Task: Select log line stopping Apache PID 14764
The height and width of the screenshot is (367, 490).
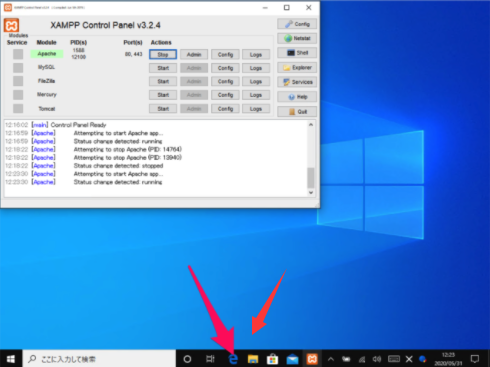Action: (93, 149)
